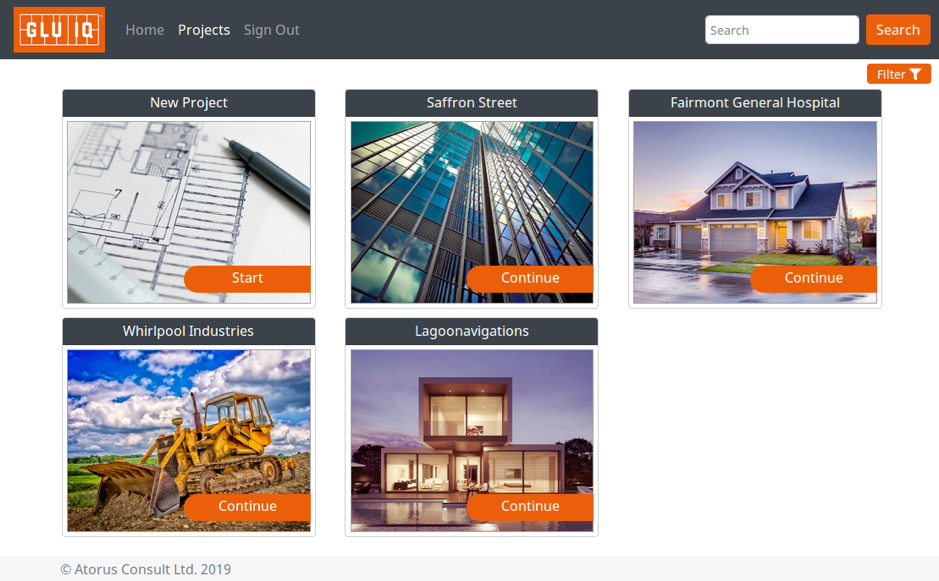939x581 pixels.
Task: Open the Filter button with funnel icon
Action: point(898,74)
